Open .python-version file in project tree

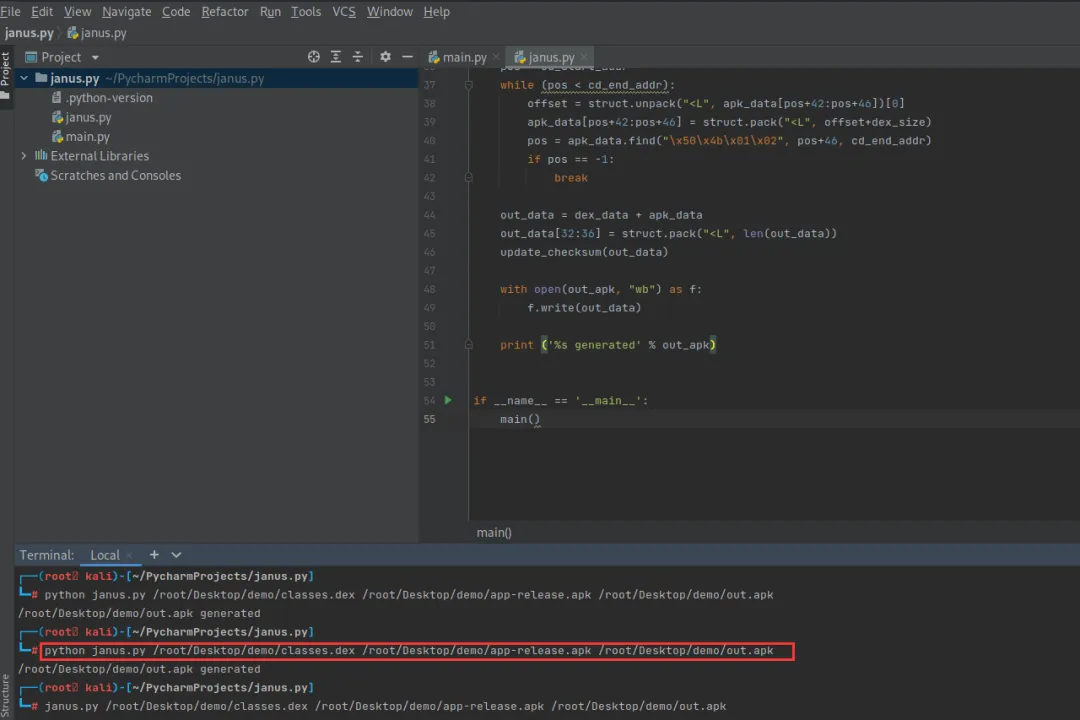click(109, 98)
